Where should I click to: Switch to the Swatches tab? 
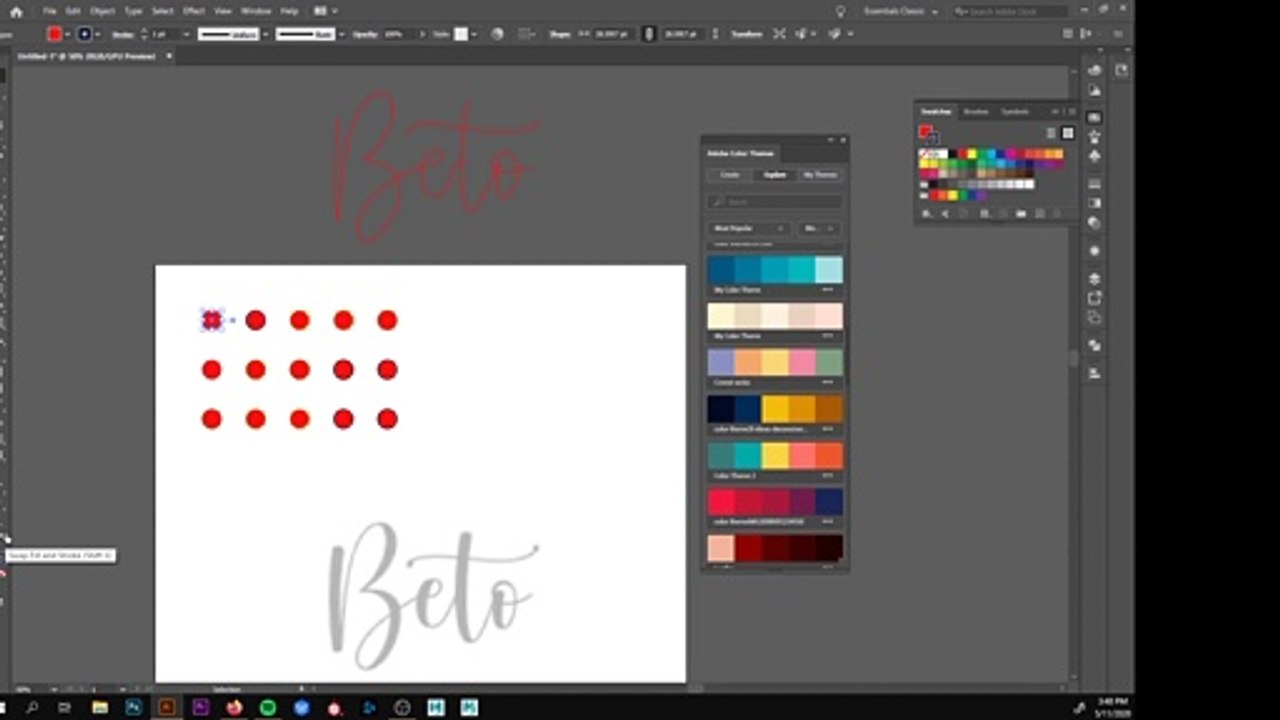[x=936, y=111]
